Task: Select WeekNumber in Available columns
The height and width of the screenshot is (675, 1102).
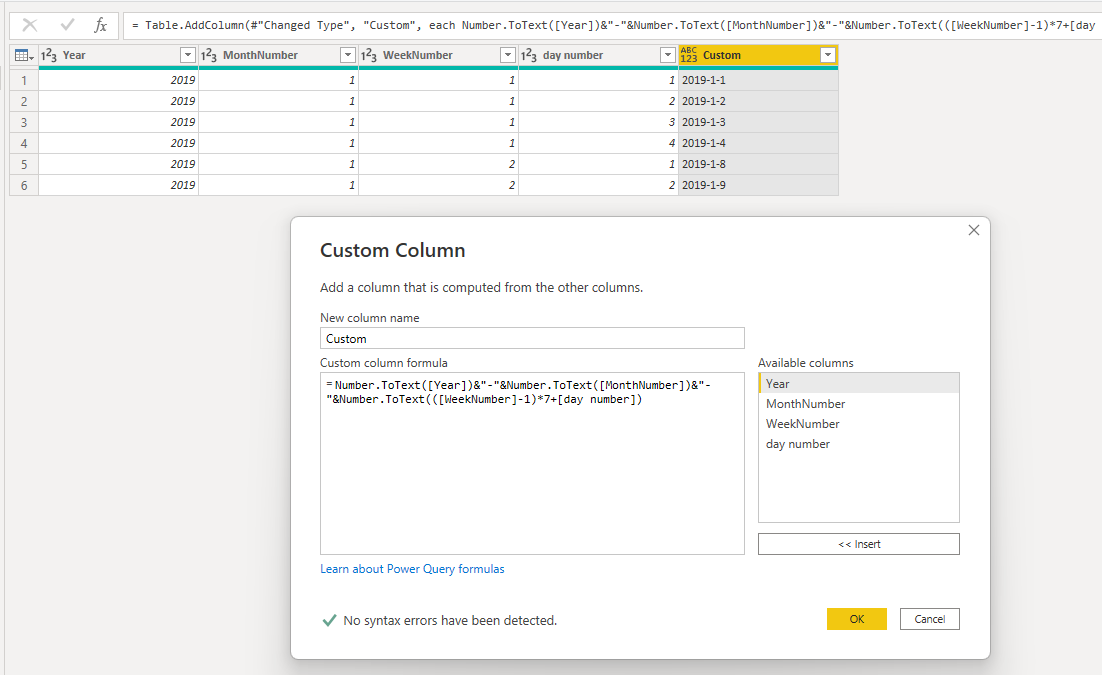Action: [858, 424]
